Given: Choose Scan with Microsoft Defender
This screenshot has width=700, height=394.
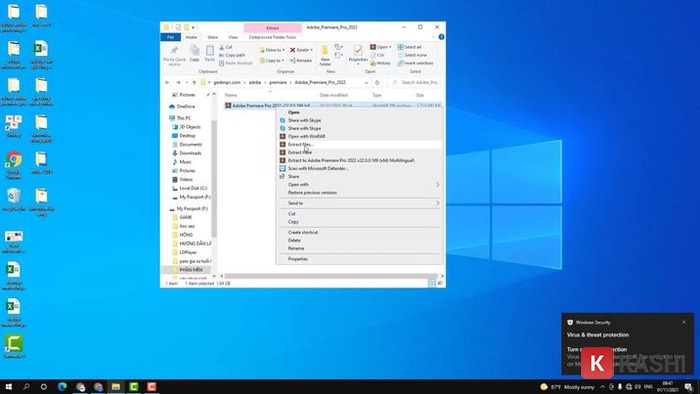Looking at the screenshot, I should [x=360, y=168].
